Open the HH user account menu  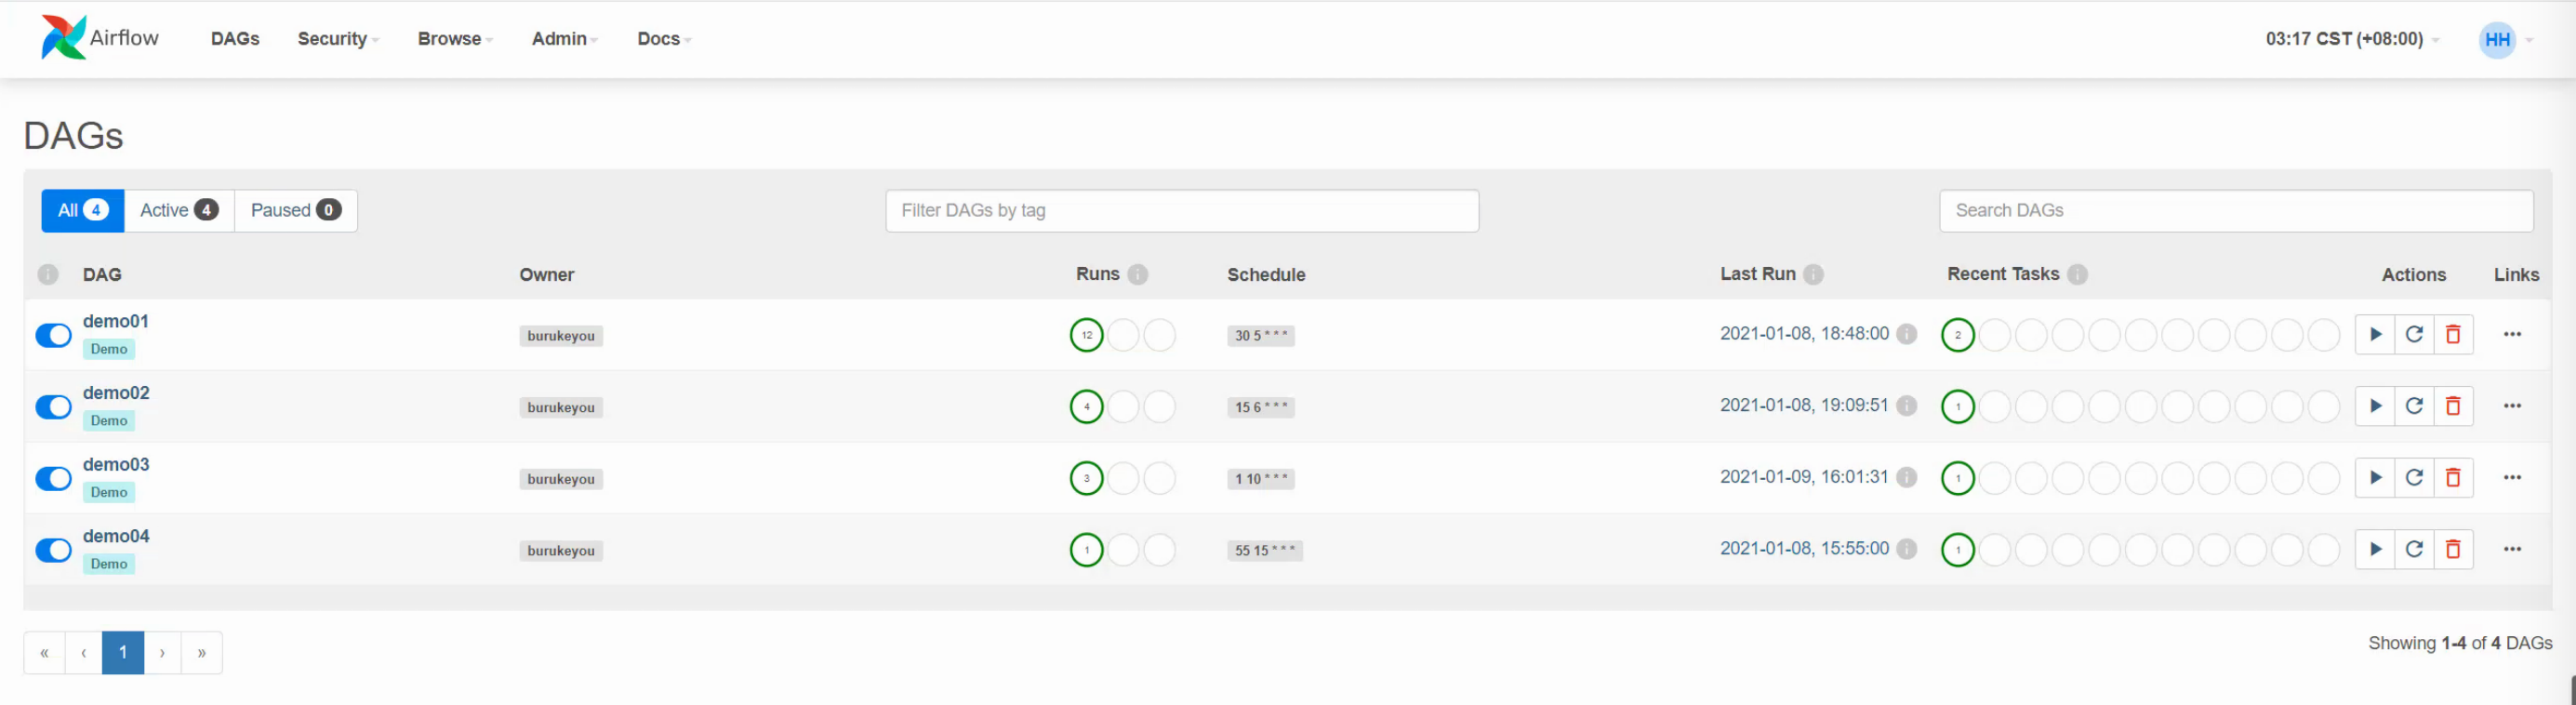click(2505, 40)
